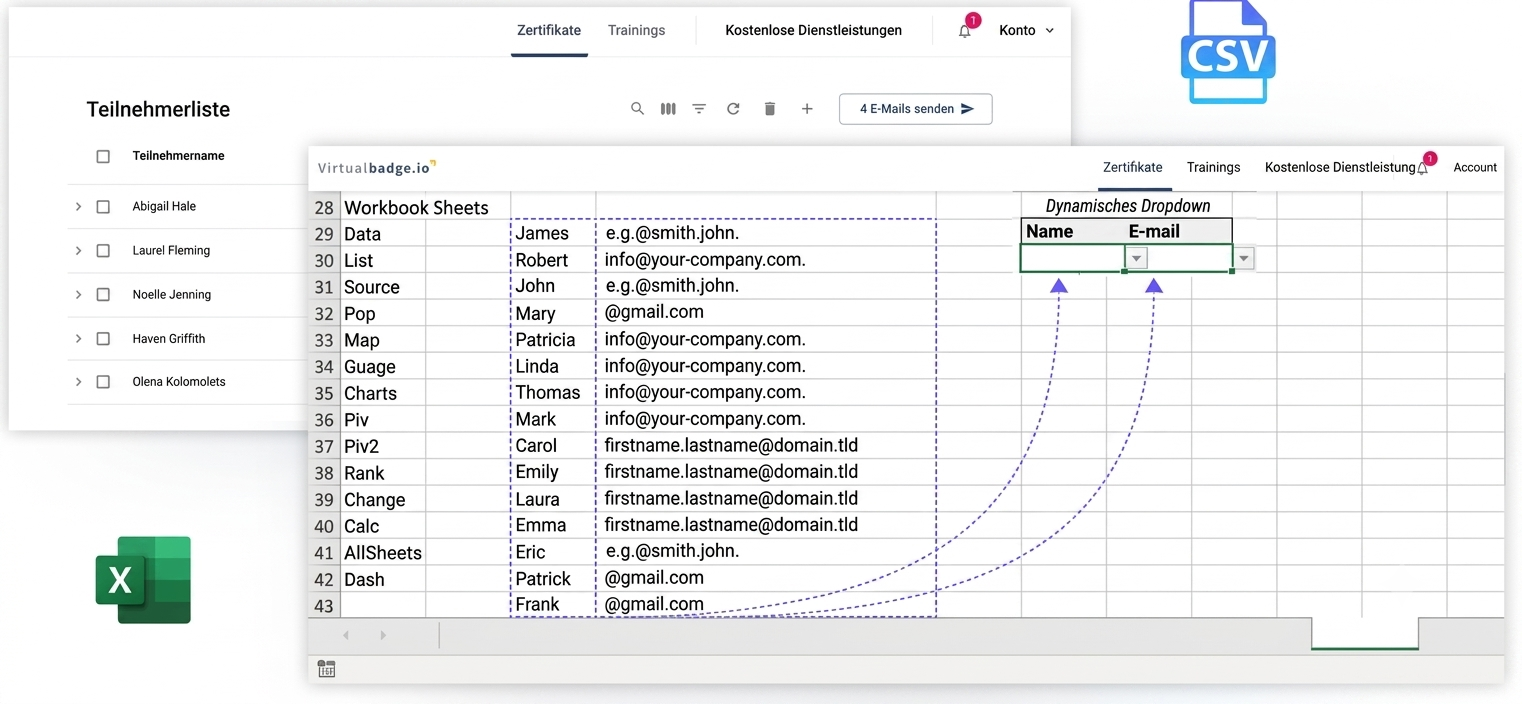This screenshot has height=704, width=1522.
Task: Select the AllSheets cell
Action: click(383, 553)
